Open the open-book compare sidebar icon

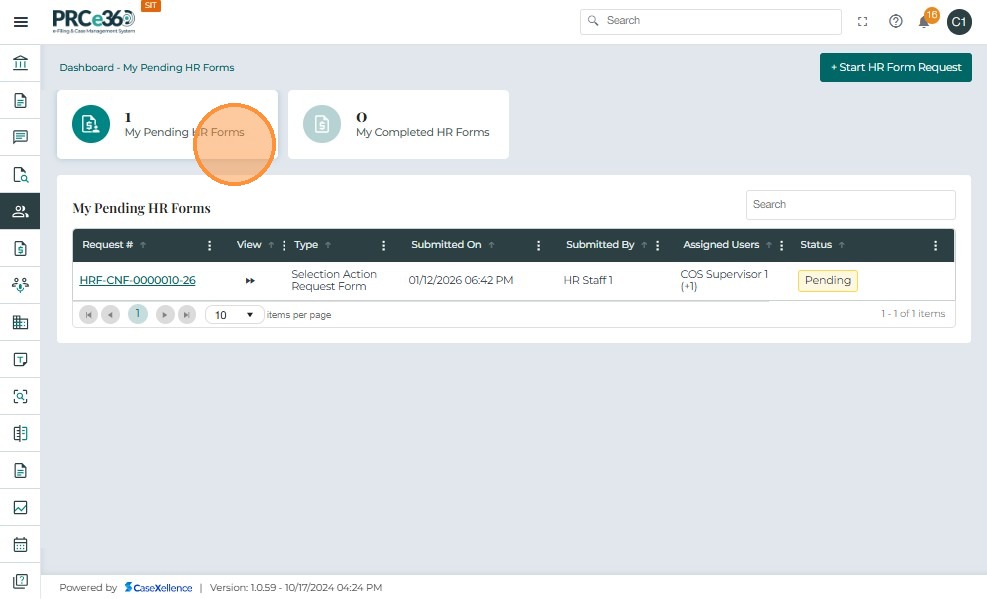pyautogui.click(x=20, y=434)
